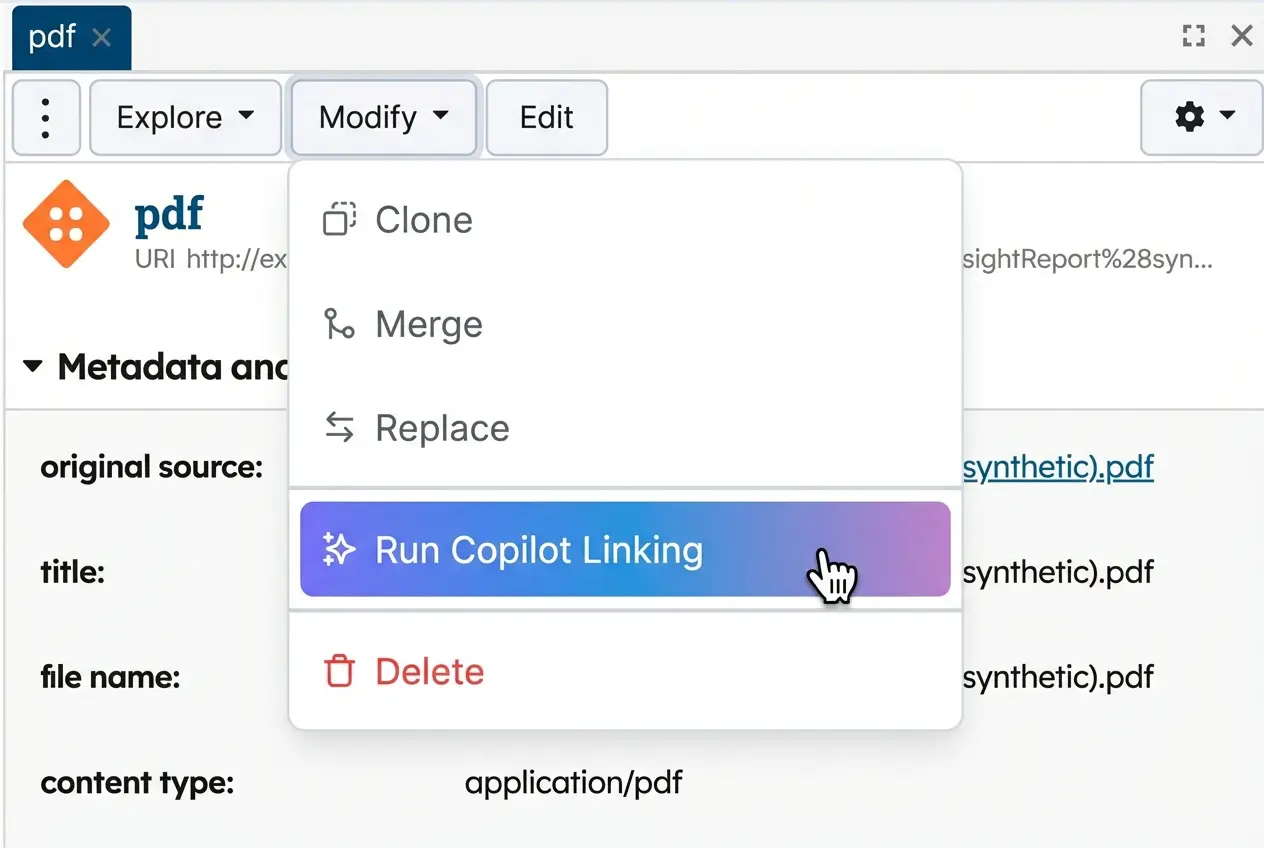Screen dimensions: 1264x848
Task: Click the Replace arrows icon
Action: click(339, 428)
